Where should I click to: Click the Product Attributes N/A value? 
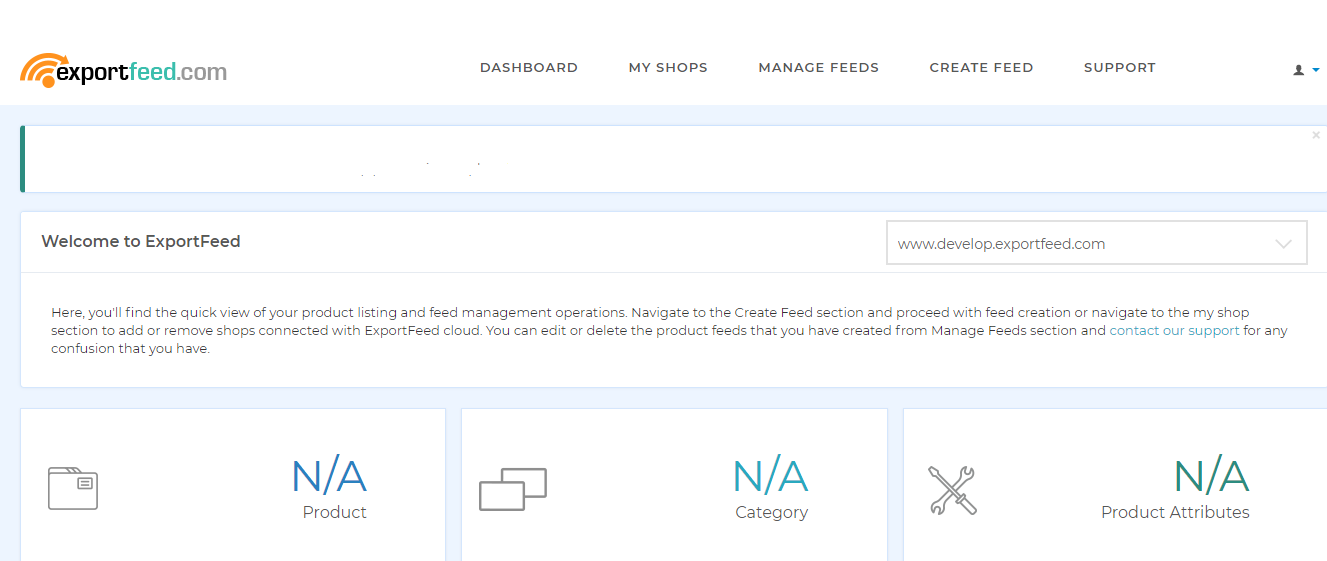coord(1211,477)
